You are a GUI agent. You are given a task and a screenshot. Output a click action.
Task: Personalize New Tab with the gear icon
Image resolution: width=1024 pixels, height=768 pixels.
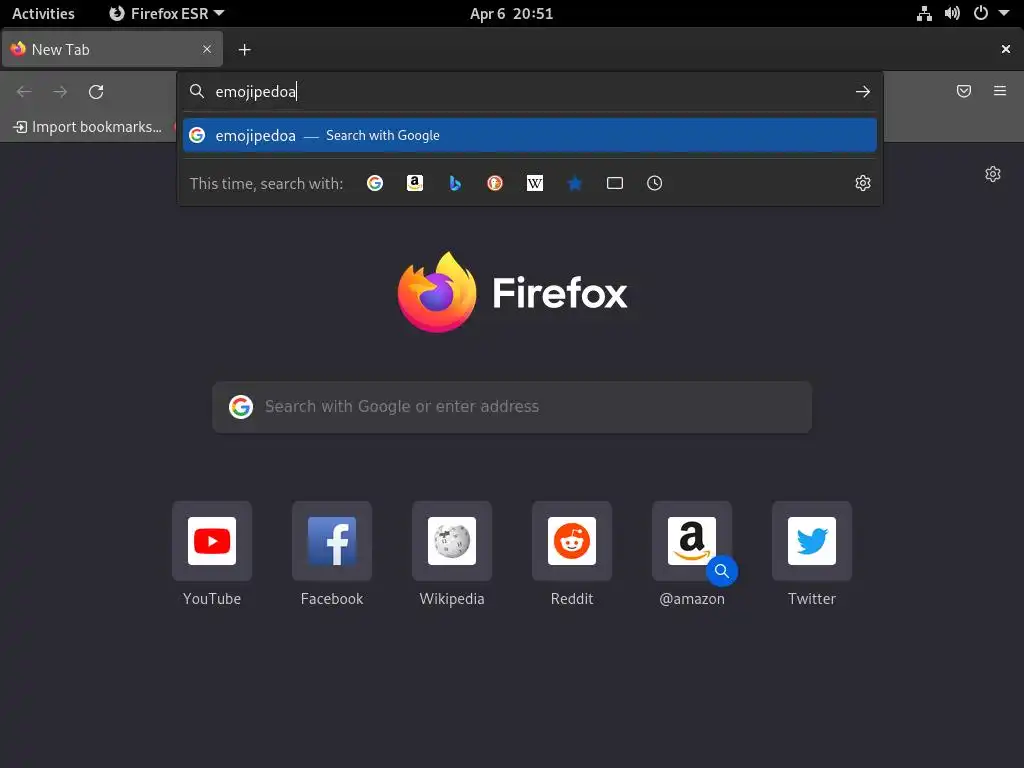(993, 174)
